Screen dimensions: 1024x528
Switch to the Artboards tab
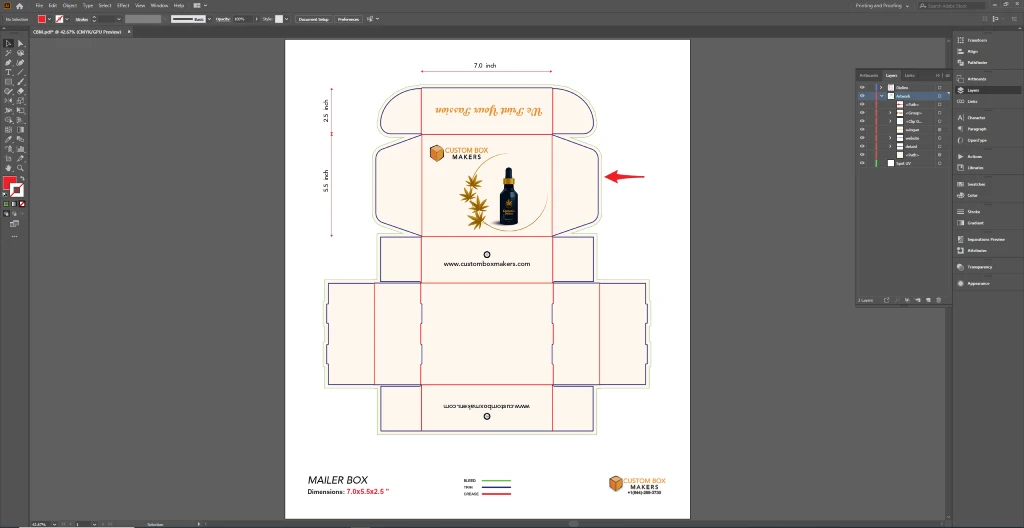869,75
